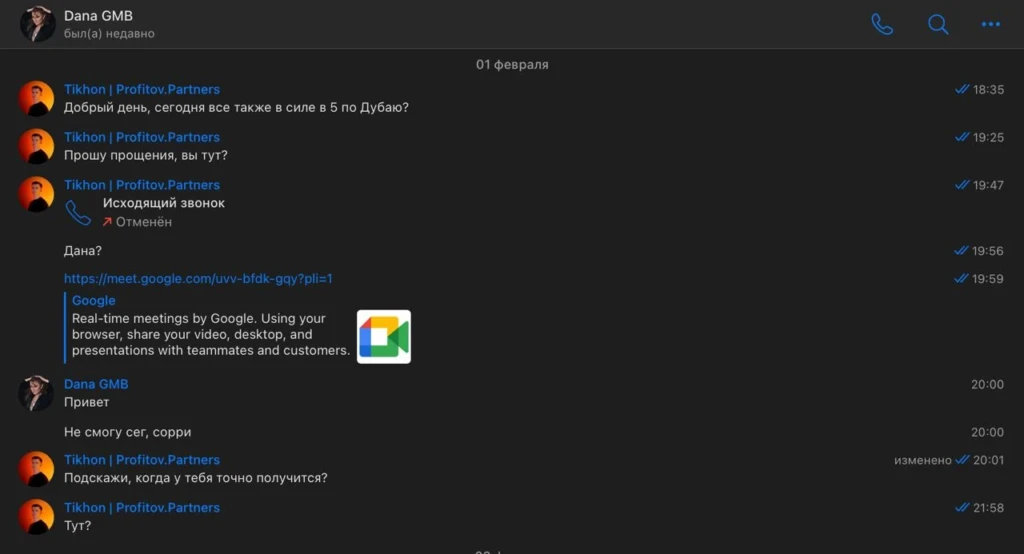Click sender name above "Тут?" message

click(142, 508)
